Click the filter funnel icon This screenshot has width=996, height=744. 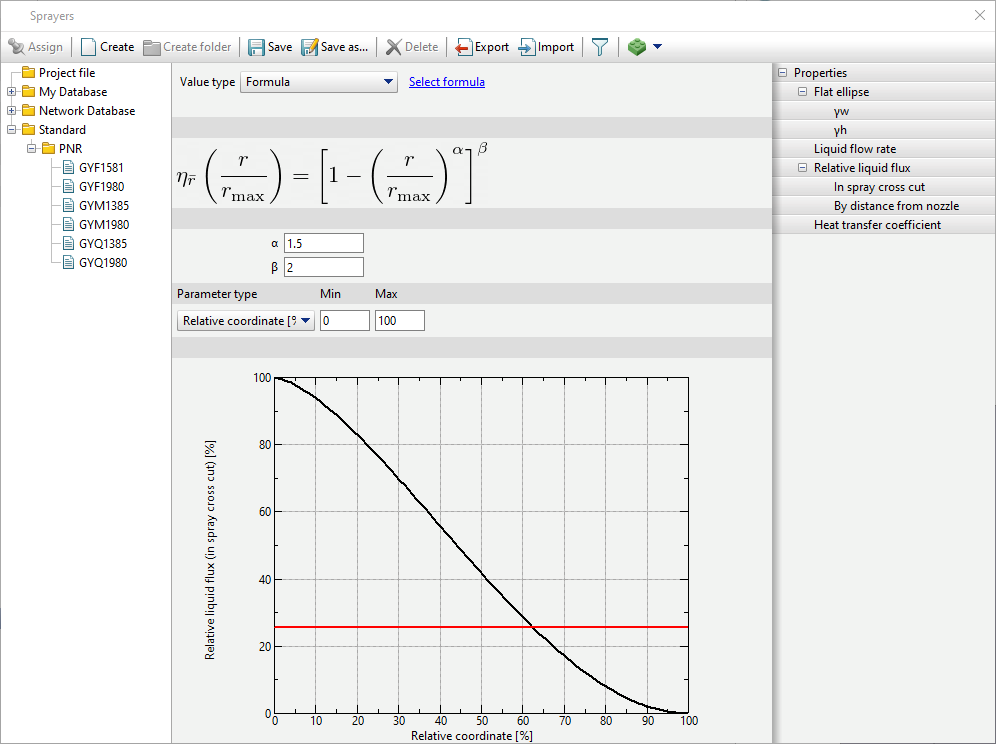click(599, 47)
